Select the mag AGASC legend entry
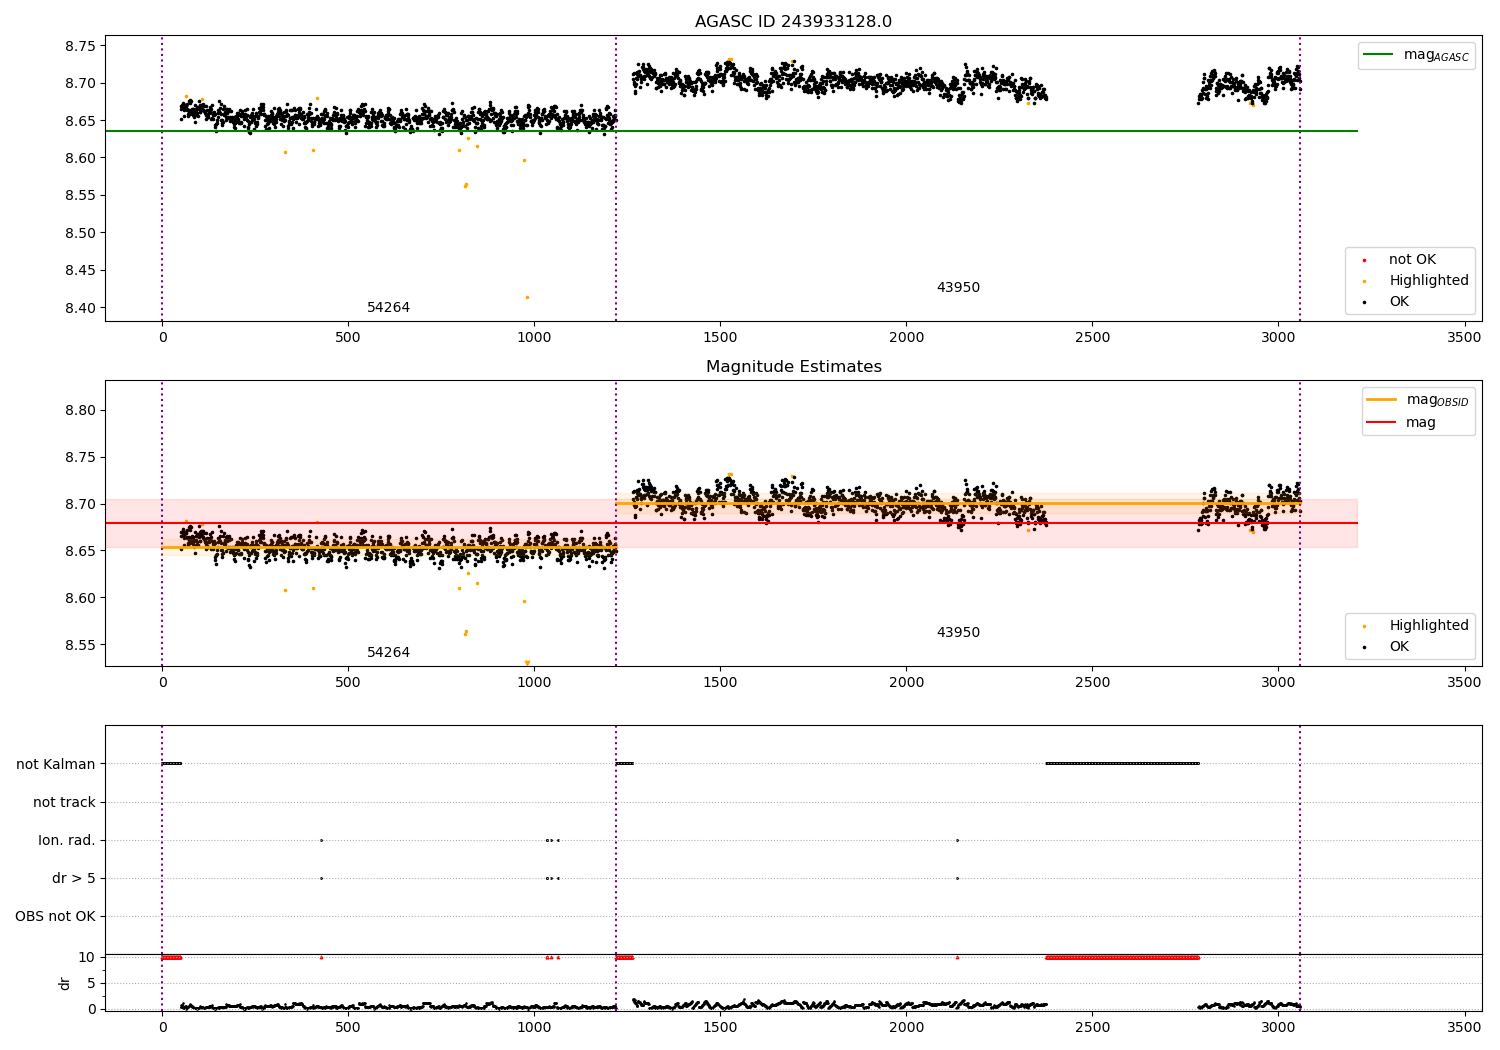Viewport: 1500px width, 1050px height. click(1416, 55)
